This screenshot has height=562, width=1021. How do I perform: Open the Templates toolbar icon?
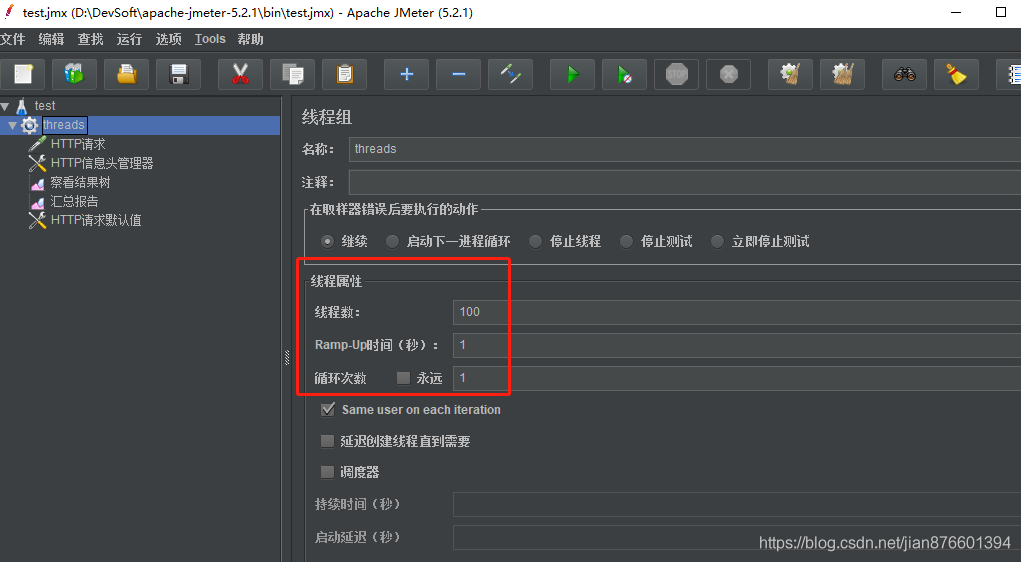point(74,74)
